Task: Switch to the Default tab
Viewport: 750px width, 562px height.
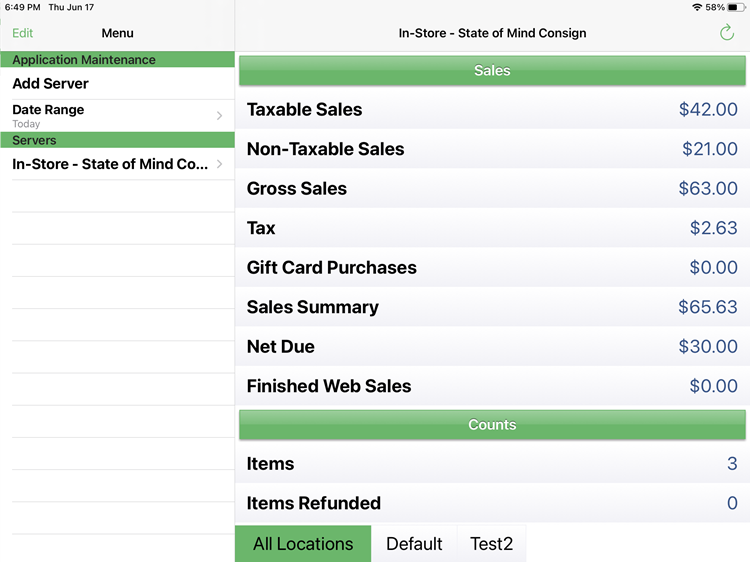Action: click(414, 543)
